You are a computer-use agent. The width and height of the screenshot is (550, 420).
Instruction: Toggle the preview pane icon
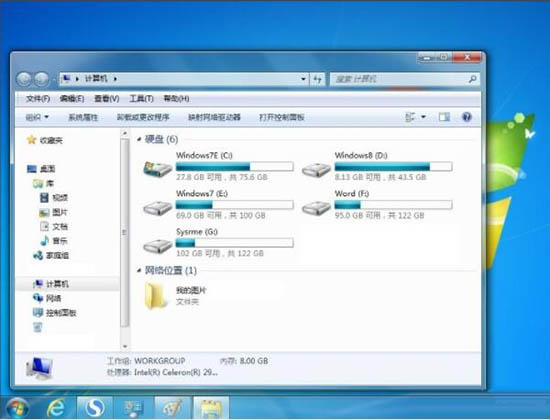pos(444,117)
